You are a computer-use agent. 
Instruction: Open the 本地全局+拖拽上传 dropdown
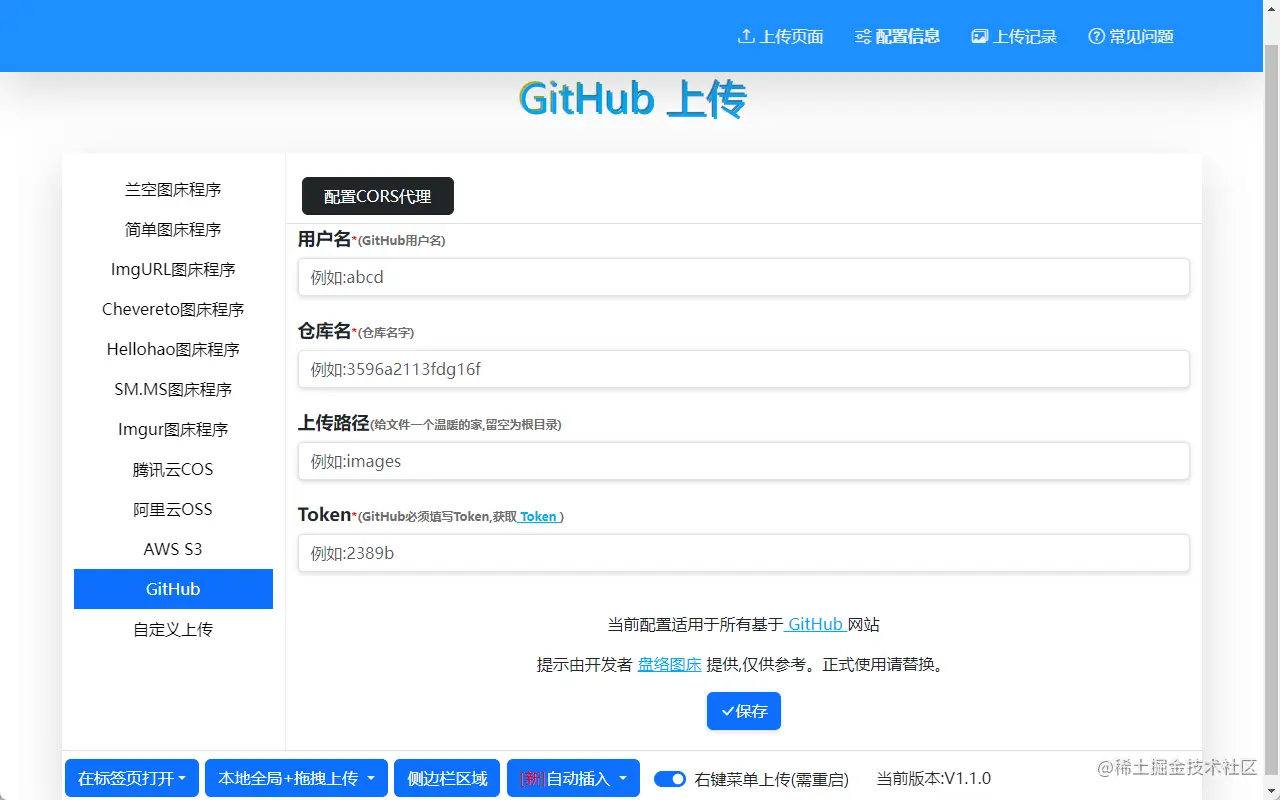[296, 778]
